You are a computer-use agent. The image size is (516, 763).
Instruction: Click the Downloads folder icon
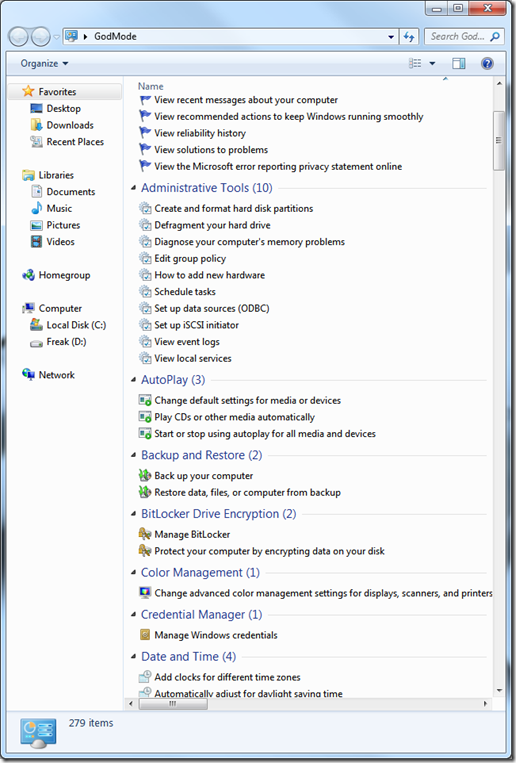pyautogui.click(x=37, y=125)
